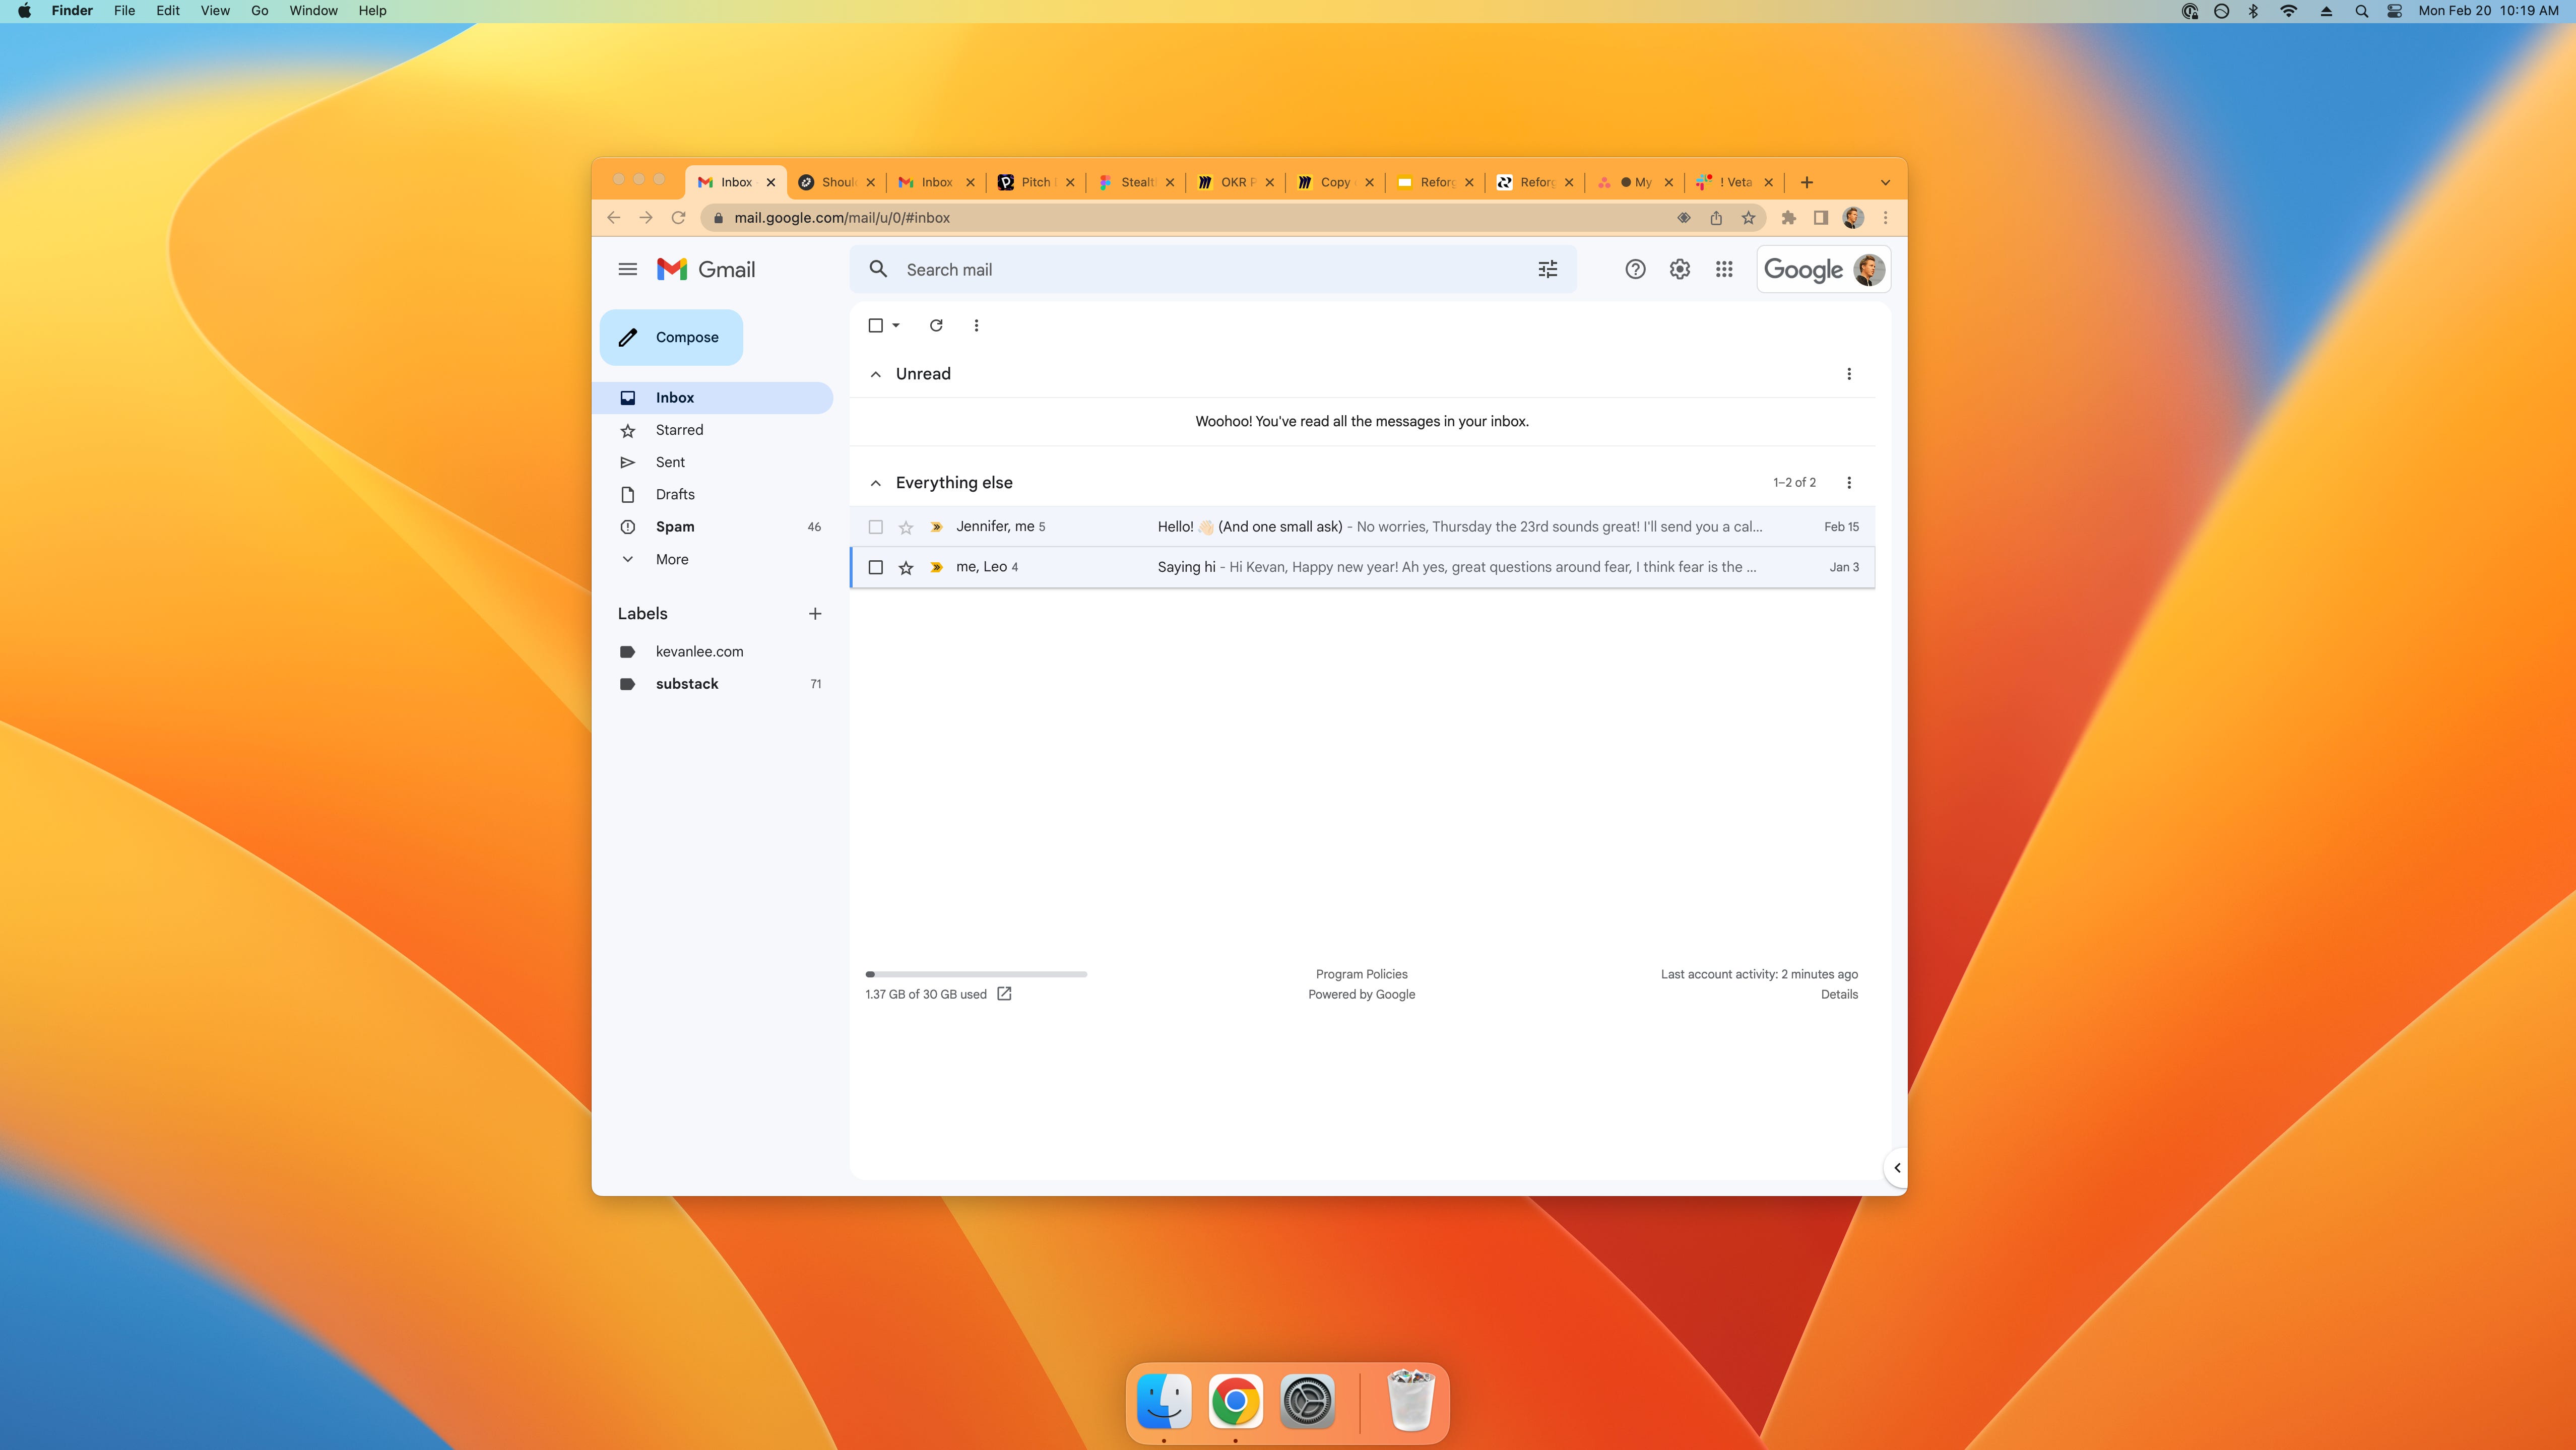This screenshot has height=1450, width=2576.
Task: Click Chrome back arrow
Action: coord(614,217)
